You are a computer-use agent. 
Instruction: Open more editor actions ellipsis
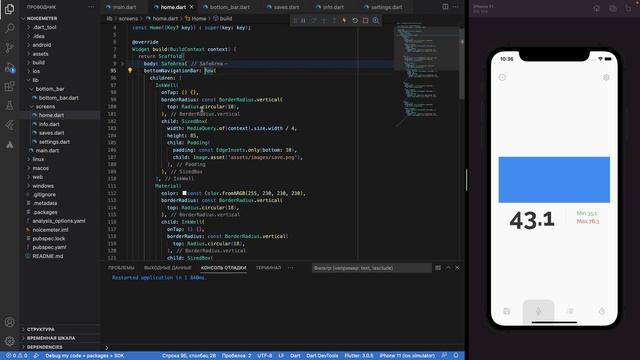point(456,7)
